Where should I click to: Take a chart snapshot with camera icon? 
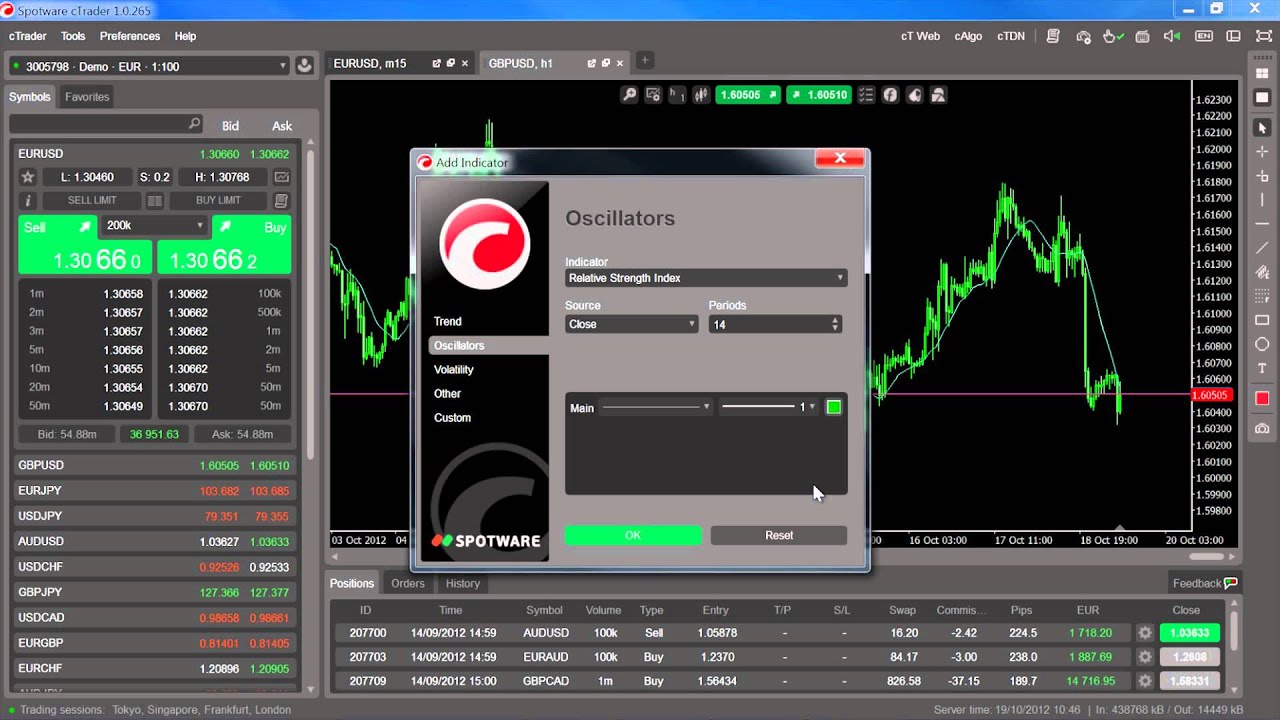tap(1262, 428)
